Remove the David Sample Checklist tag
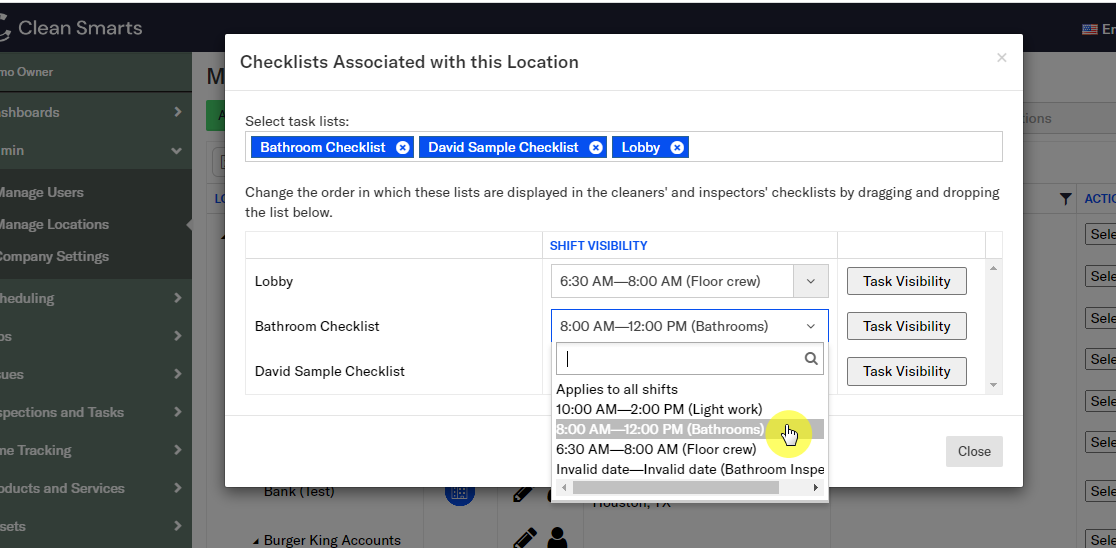This screenshot has height=548, width=1116. point(595,147)
